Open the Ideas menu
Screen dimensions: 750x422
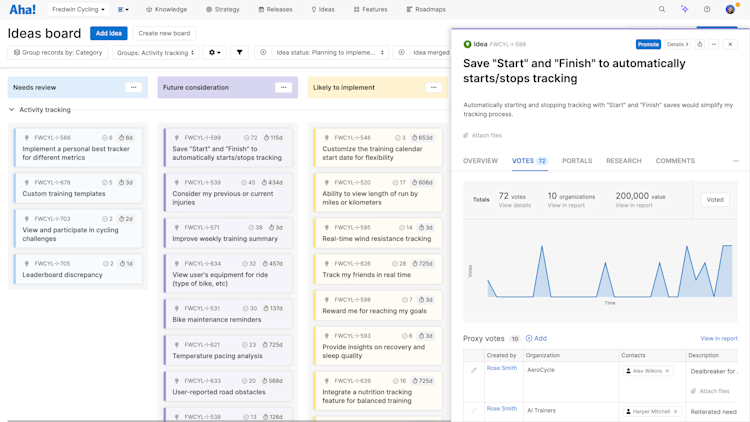tap(323, 9)
